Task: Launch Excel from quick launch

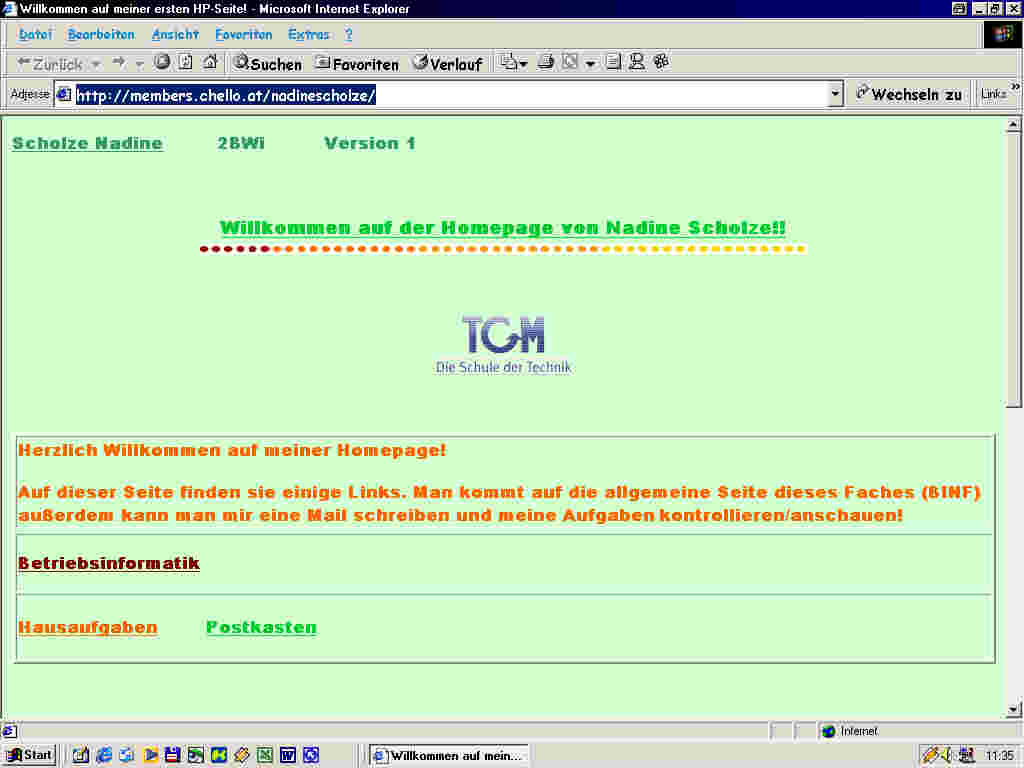Action: click(x=264, y=756)
